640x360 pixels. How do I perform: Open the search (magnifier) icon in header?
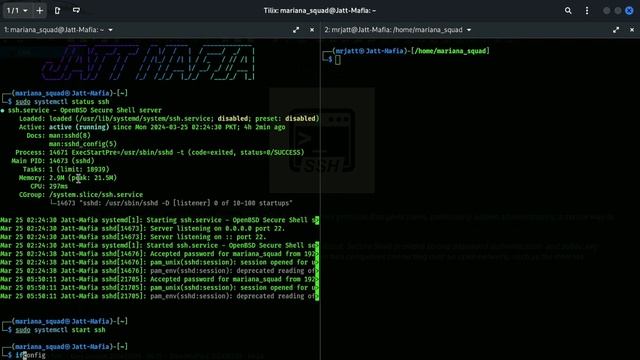click(x=568, y=11)
